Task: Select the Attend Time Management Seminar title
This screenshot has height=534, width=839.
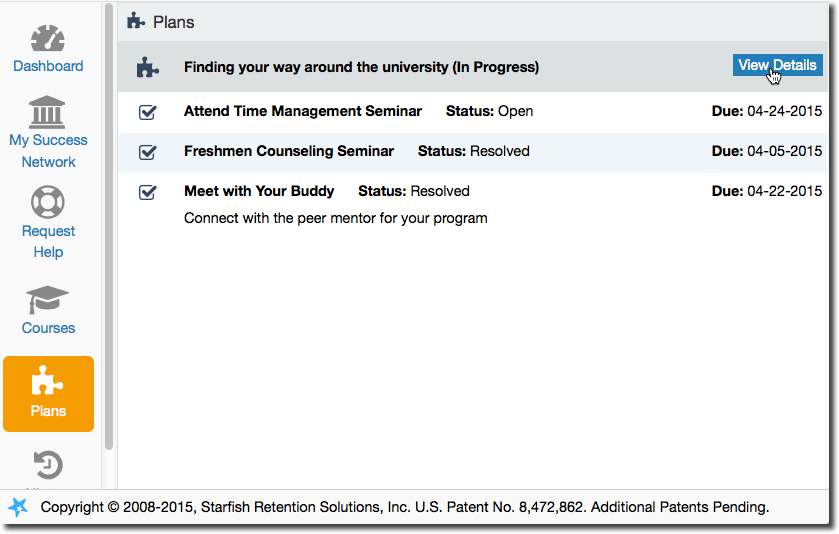Action: [303, 111]
